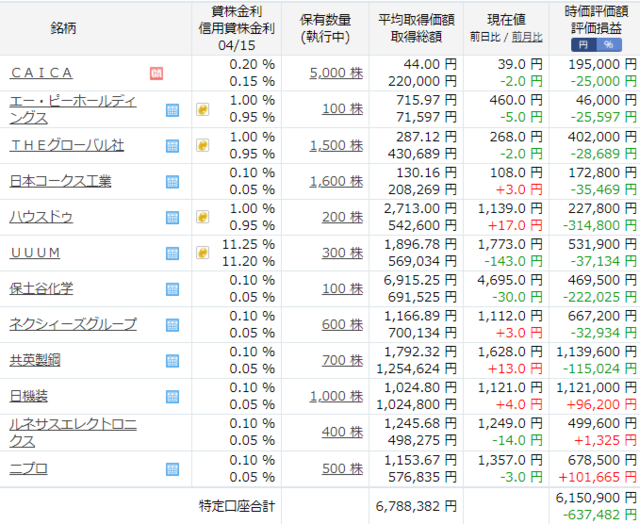Viewport: 640px width, 524px height.
Task: Open the calendar icon for 共英製鋼
Action: point(173,361)
